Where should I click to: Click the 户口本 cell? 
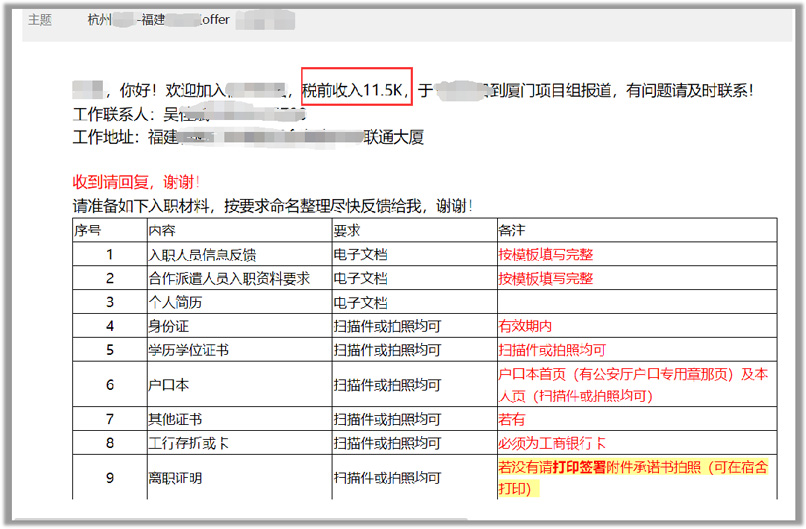(166, 385)
